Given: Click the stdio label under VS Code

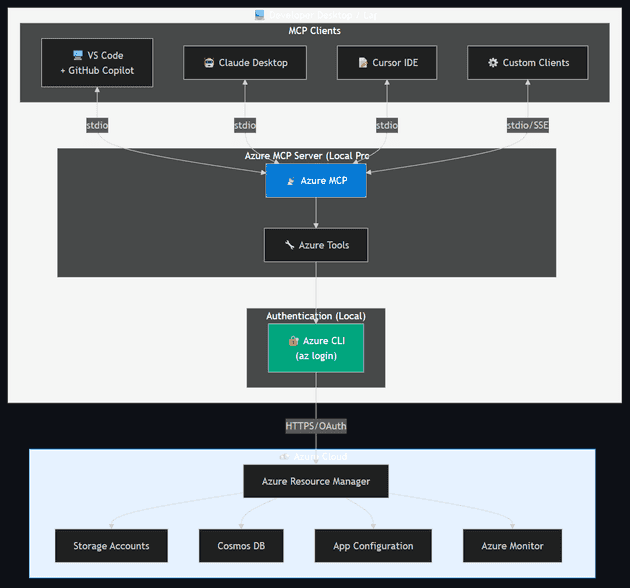Looking at the screenshot, I should pyautogui.click(x=98, y=125).
